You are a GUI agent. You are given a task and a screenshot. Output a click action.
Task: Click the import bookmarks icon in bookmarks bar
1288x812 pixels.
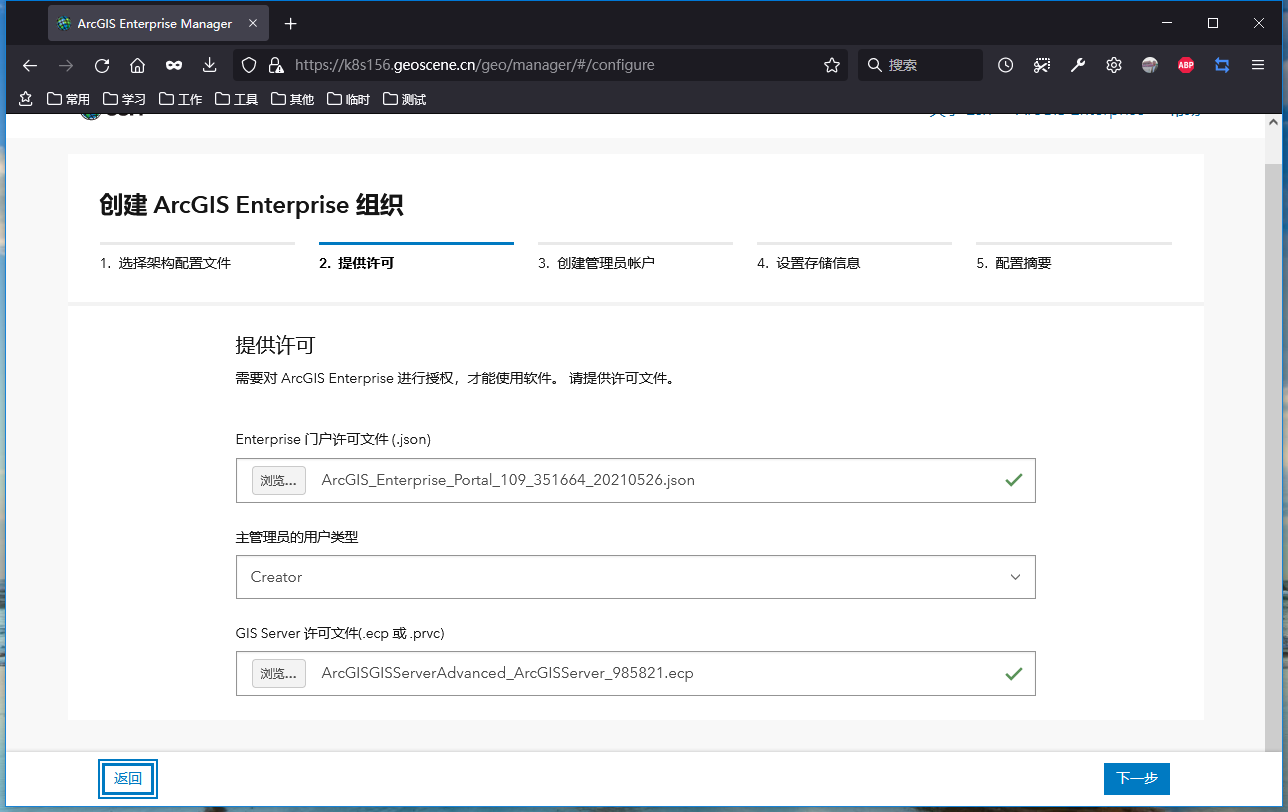tap(26, 99)
